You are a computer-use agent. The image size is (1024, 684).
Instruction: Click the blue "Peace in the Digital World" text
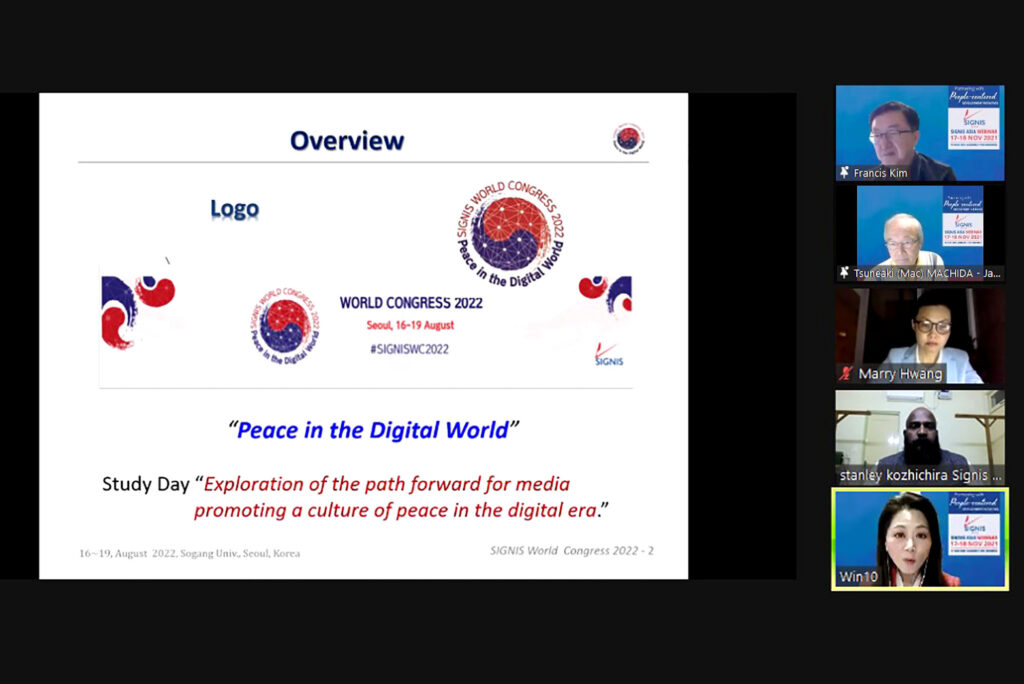click(x=373, y=430)
